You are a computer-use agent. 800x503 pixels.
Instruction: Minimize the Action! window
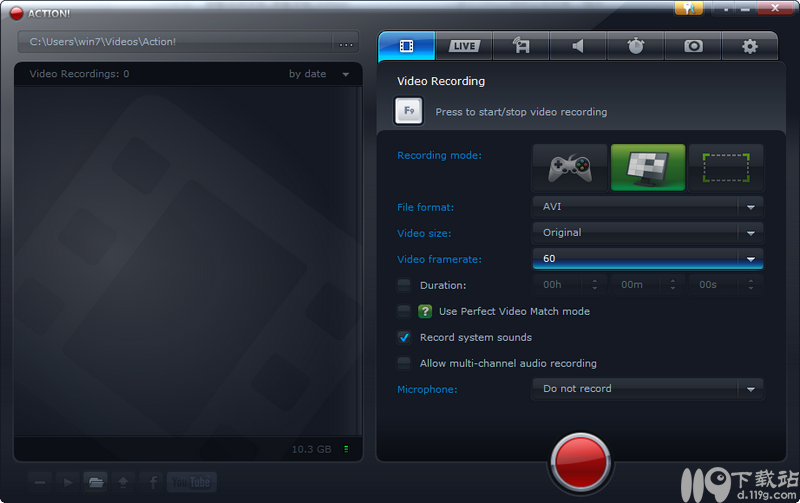click(745, 8)
